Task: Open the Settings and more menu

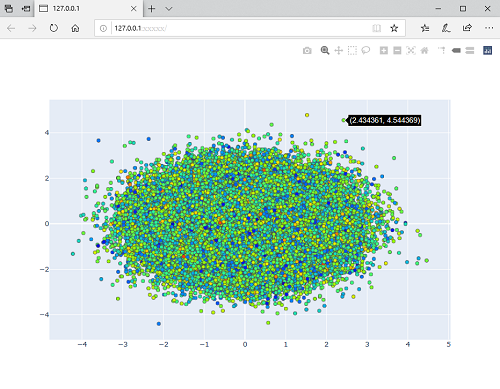Action: pyautogui.click(x=489, y=28)
